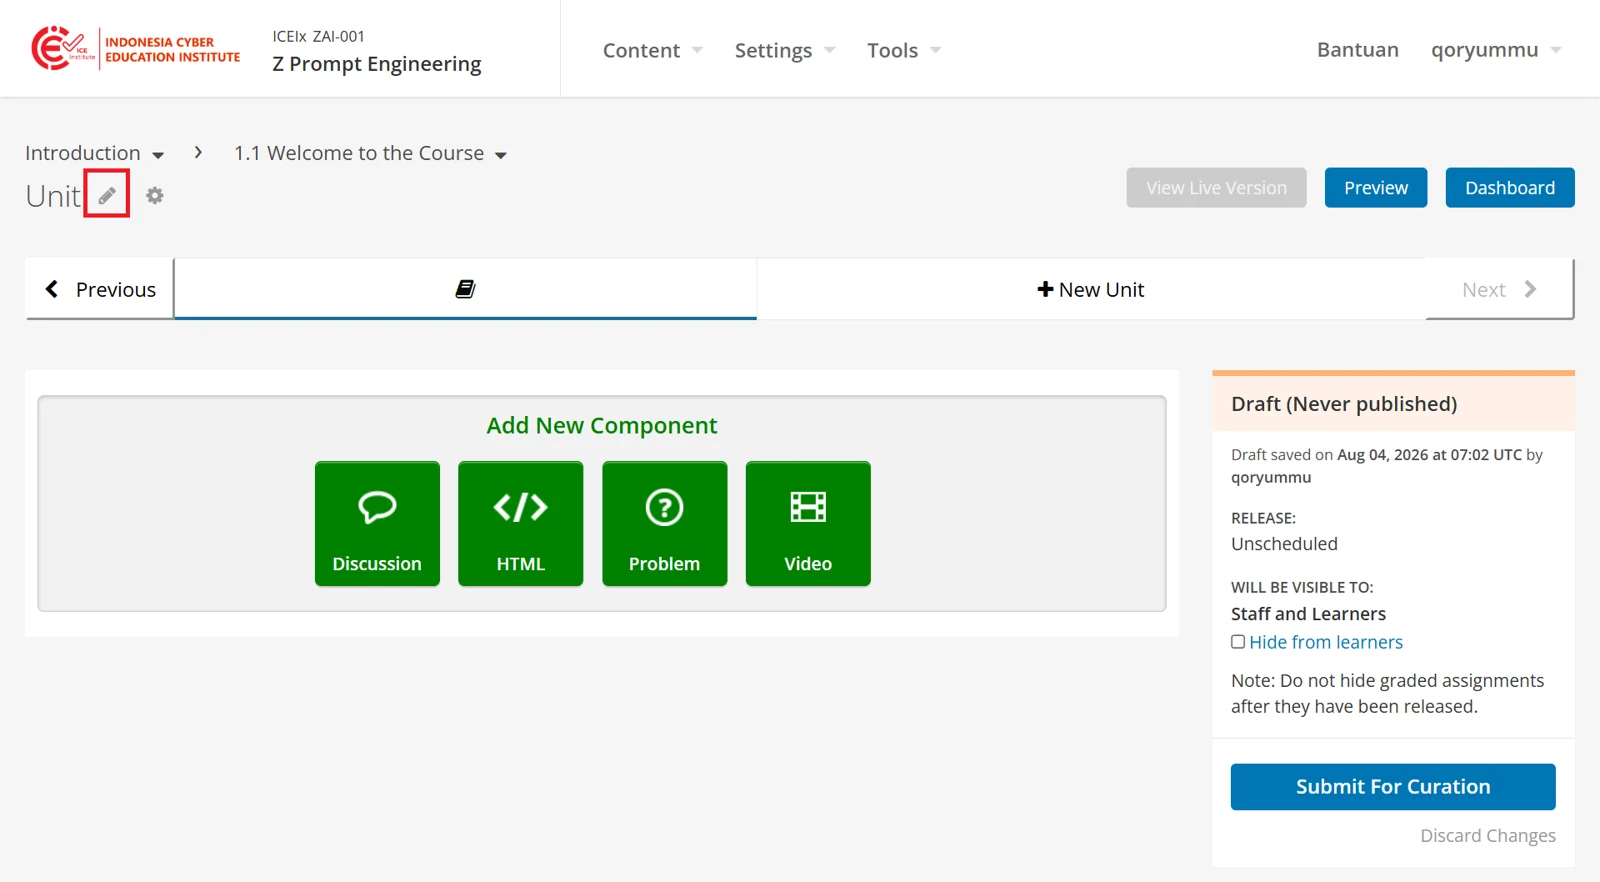This screenshot has width=1600, height=882.
Task: Add a Video component
Action: tap(808, 523)
